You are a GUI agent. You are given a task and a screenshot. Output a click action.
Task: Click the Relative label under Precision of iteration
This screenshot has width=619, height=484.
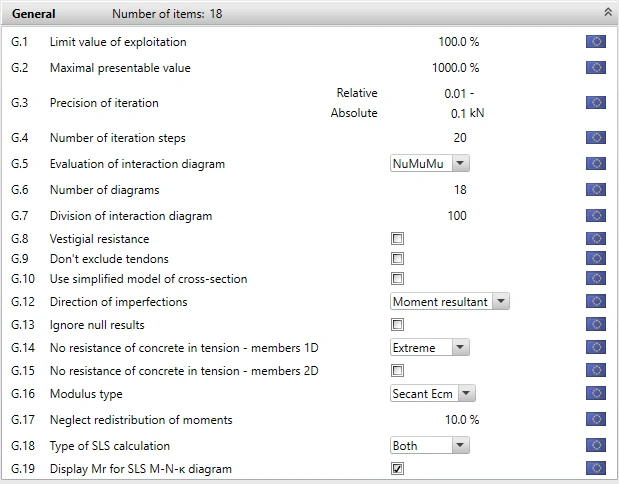(357, 93)
